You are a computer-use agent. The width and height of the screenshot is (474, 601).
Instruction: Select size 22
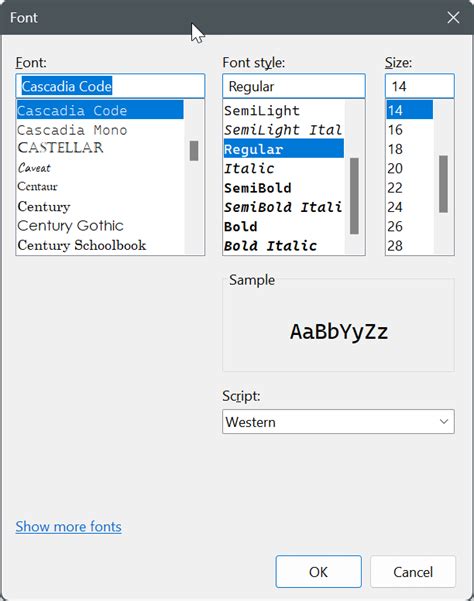(x=409, y=188)
